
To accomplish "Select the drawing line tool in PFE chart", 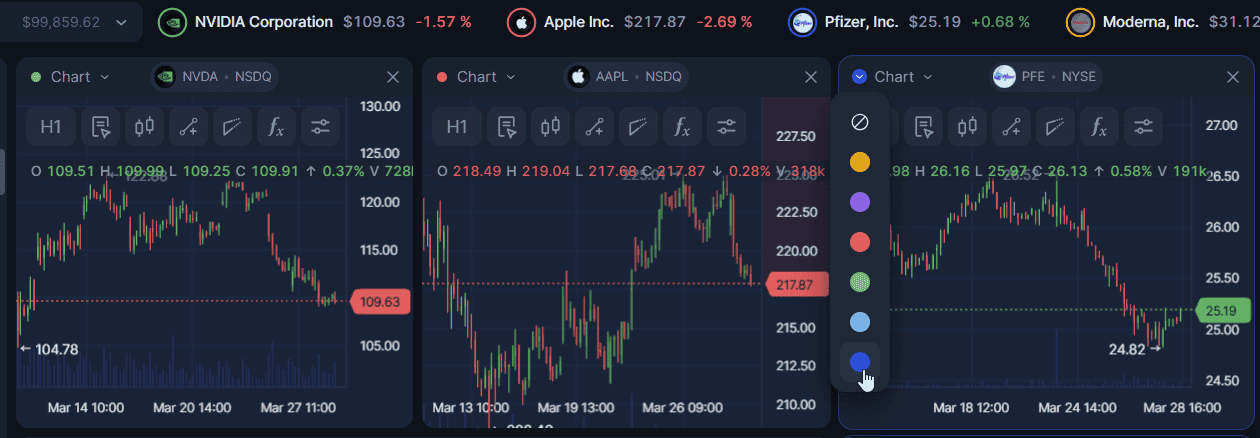I will tap(1011, 127).
